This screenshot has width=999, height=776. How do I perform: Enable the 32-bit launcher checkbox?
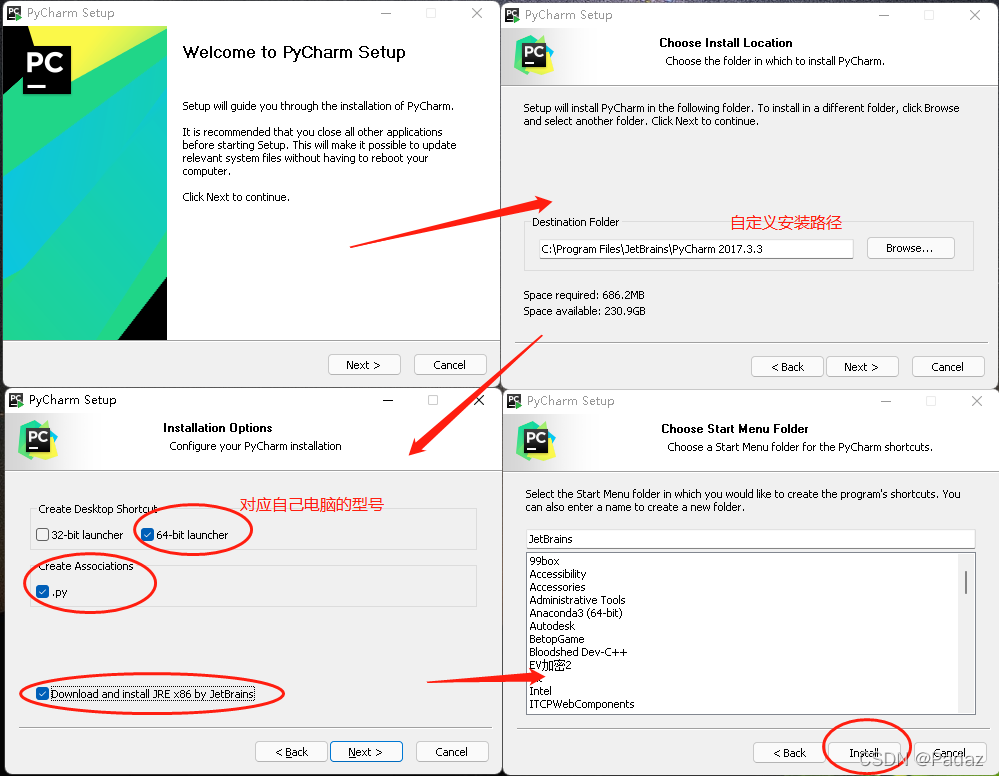click(x=43, y=535)
